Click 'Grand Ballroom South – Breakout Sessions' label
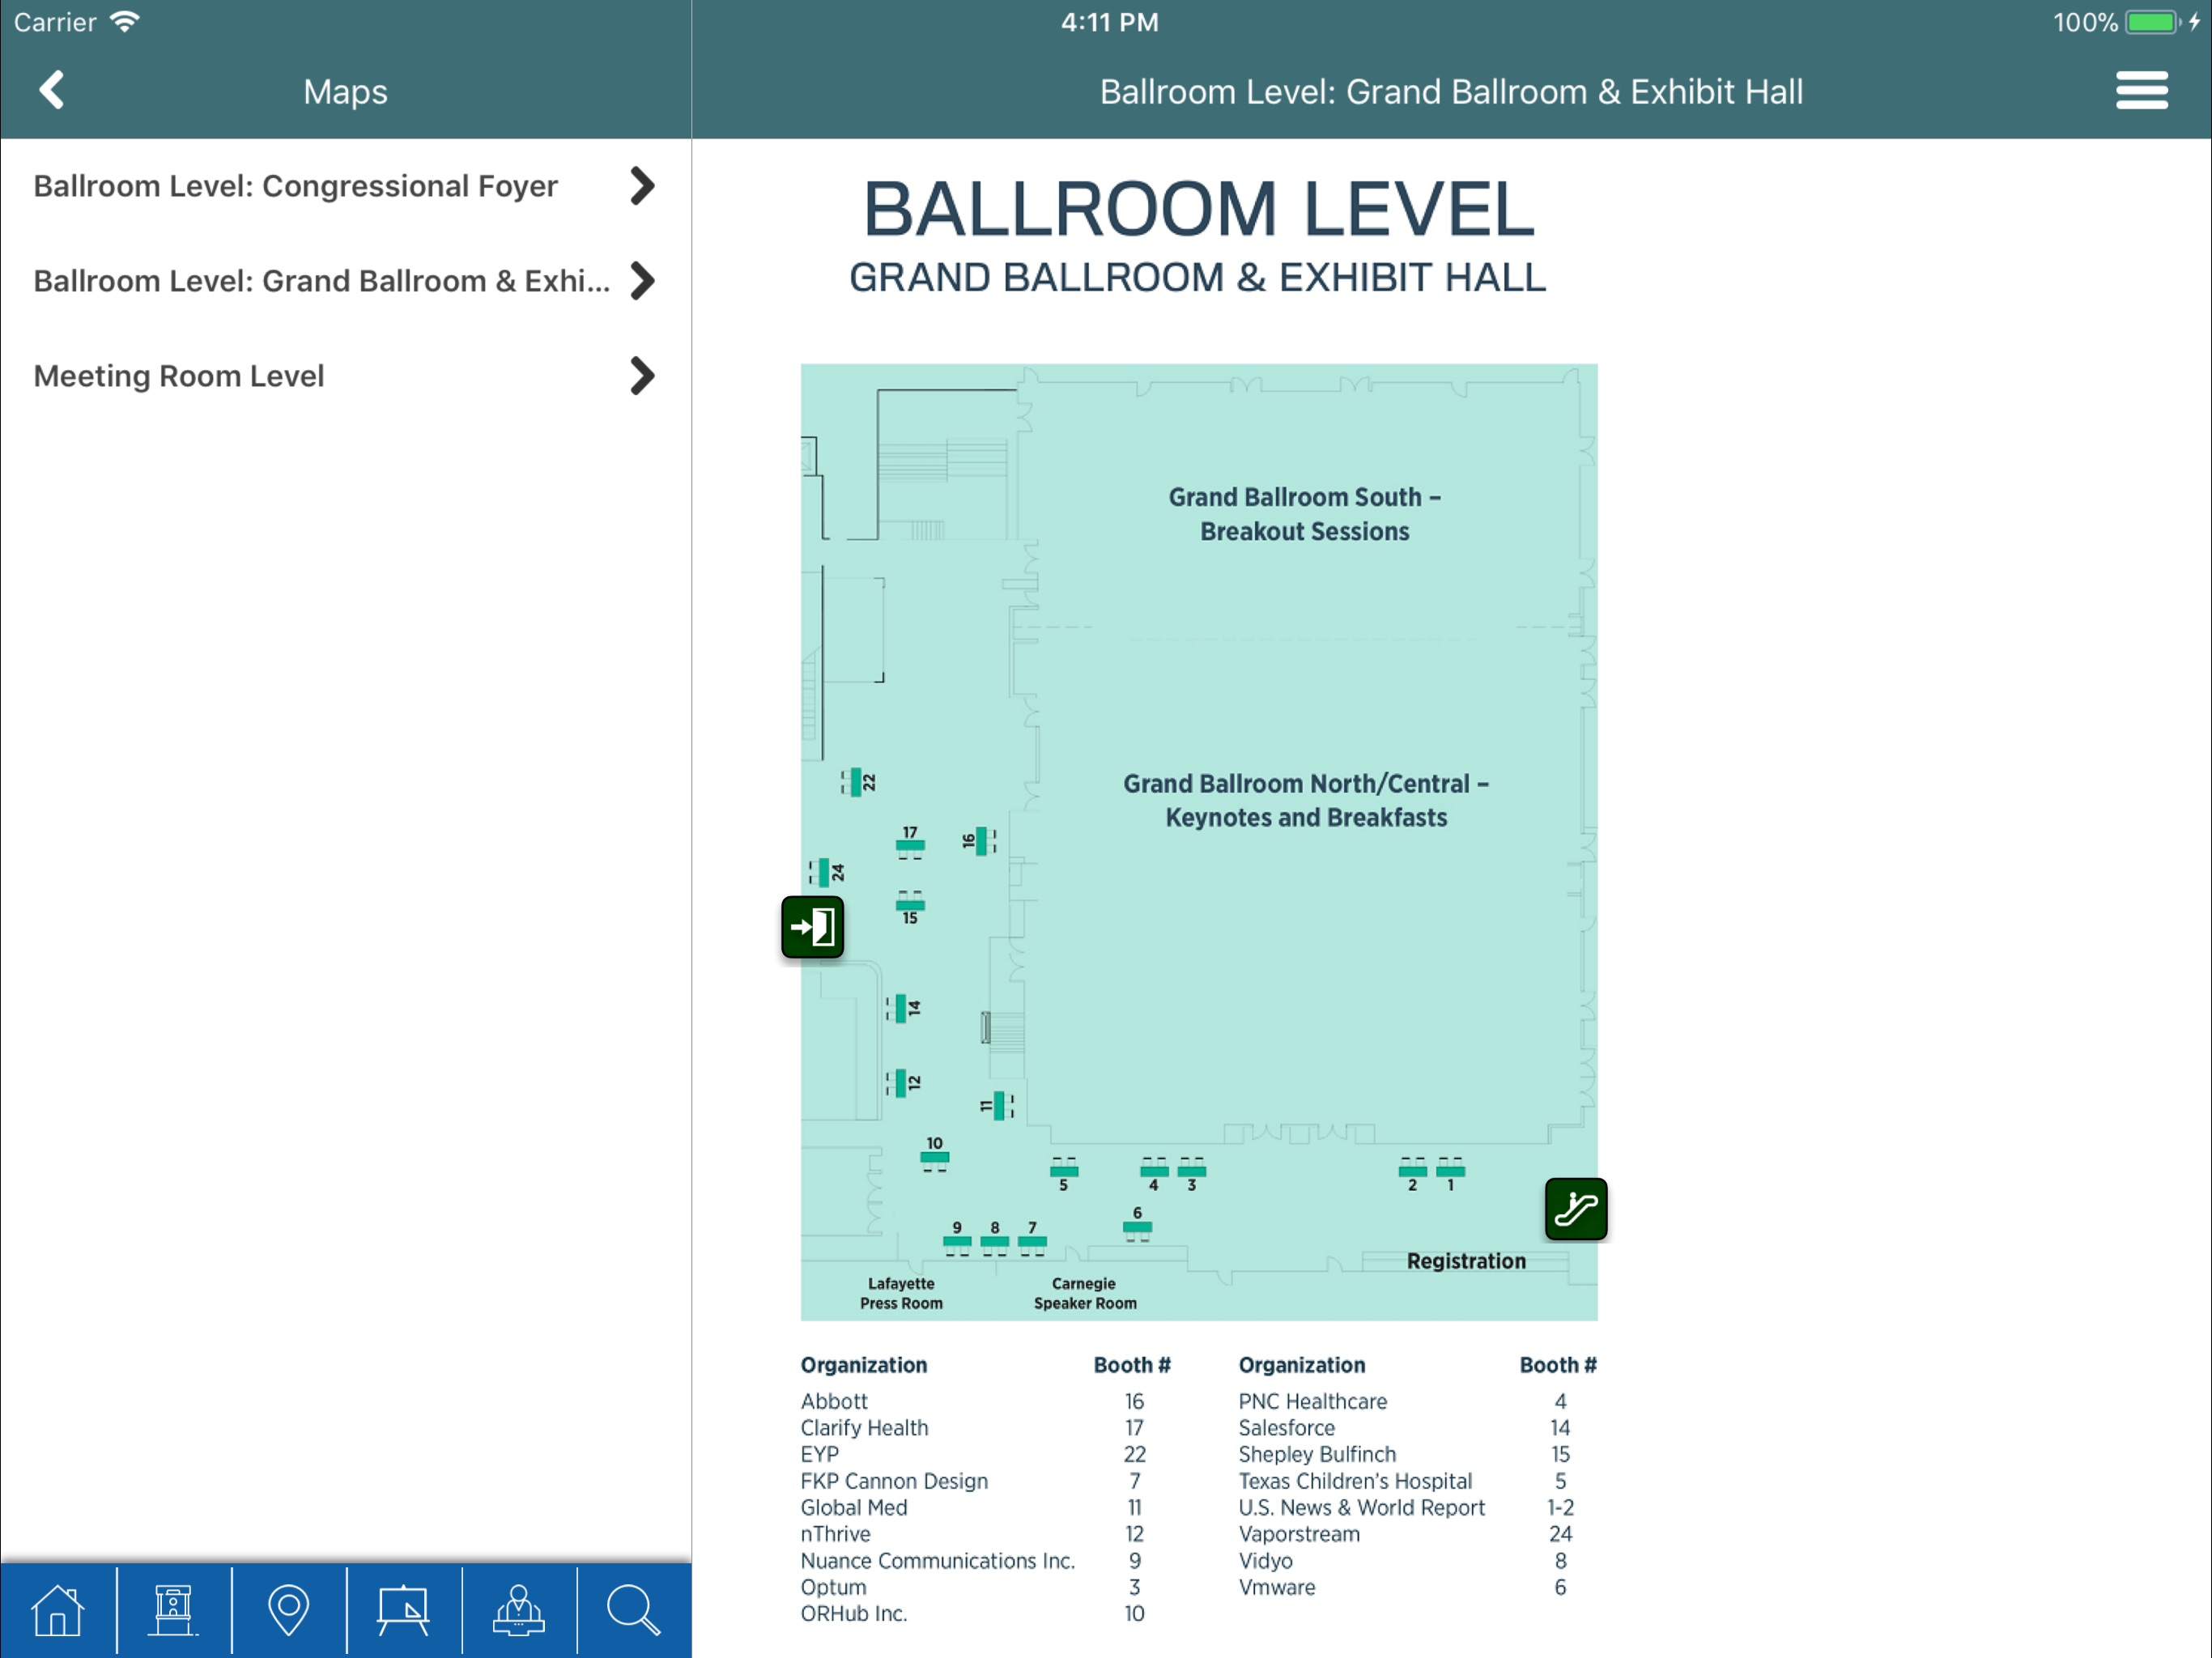Viewport: 2212px width, 1658px height. pyautogui.click(x=1305, y=514)
